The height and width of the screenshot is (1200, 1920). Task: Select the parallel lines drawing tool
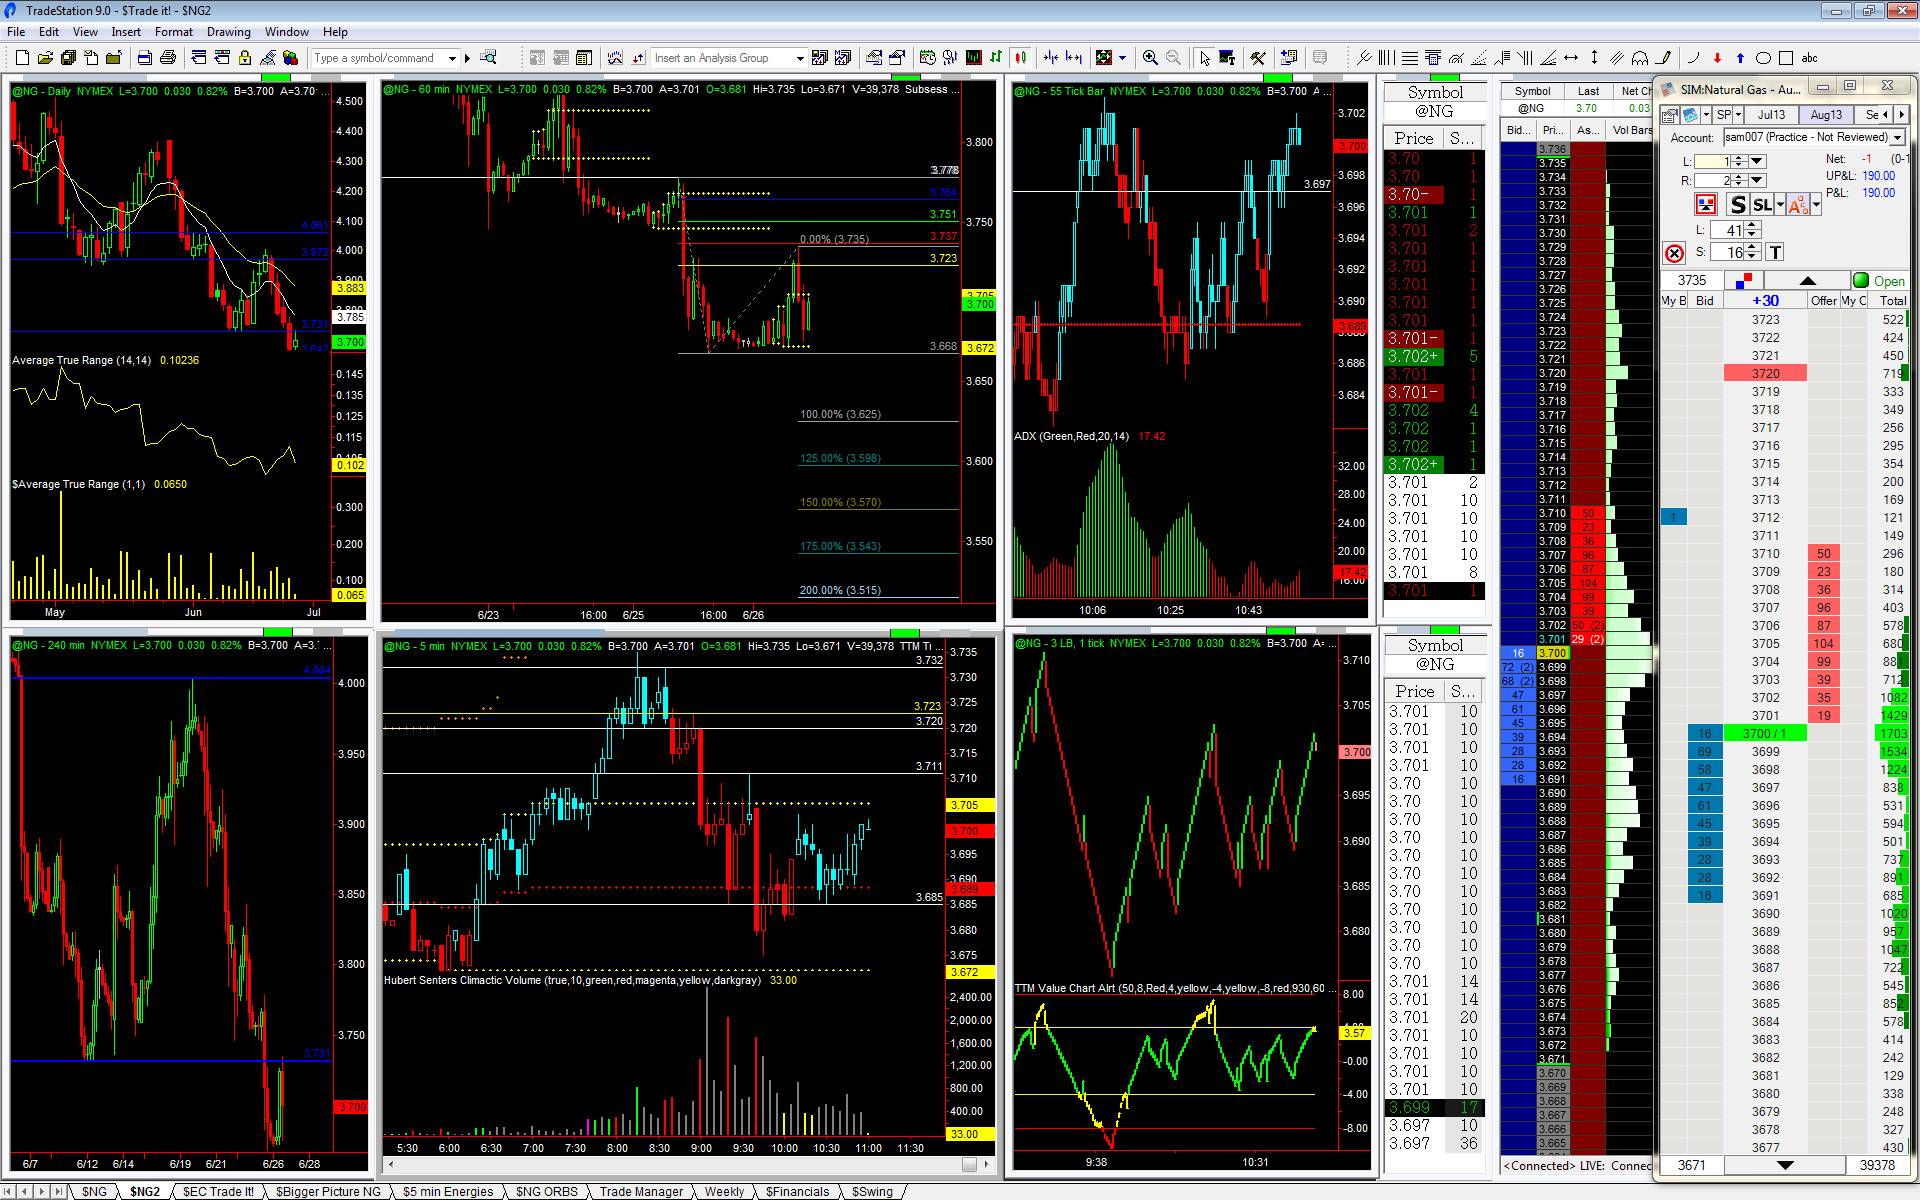click(1617, 58)
